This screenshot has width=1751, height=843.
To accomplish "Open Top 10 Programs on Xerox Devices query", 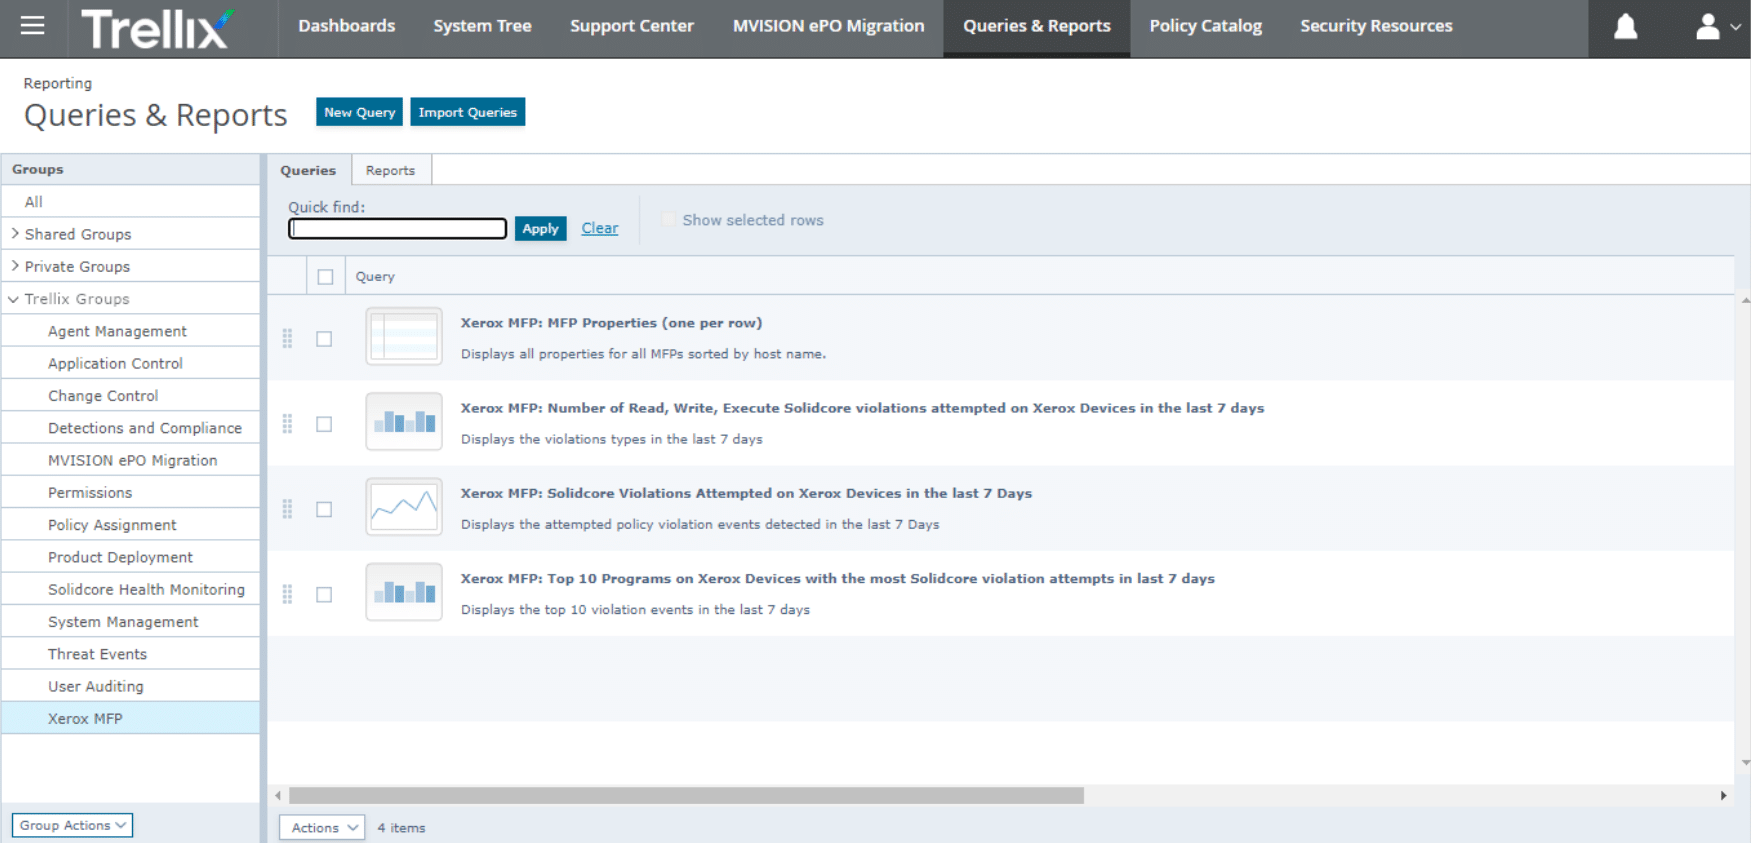I will click(837, 578).
